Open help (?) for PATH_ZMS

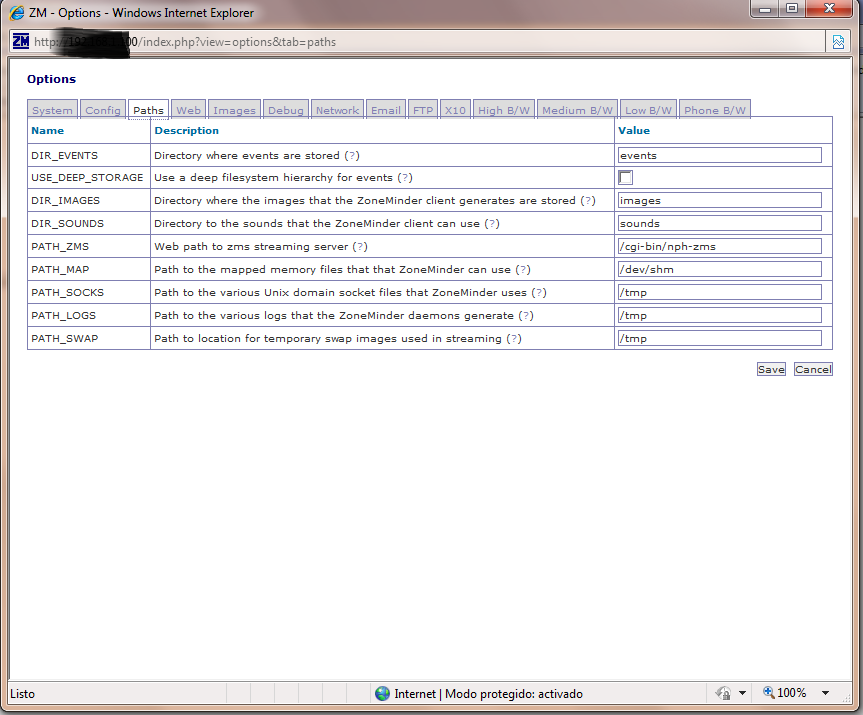(360, 247)
